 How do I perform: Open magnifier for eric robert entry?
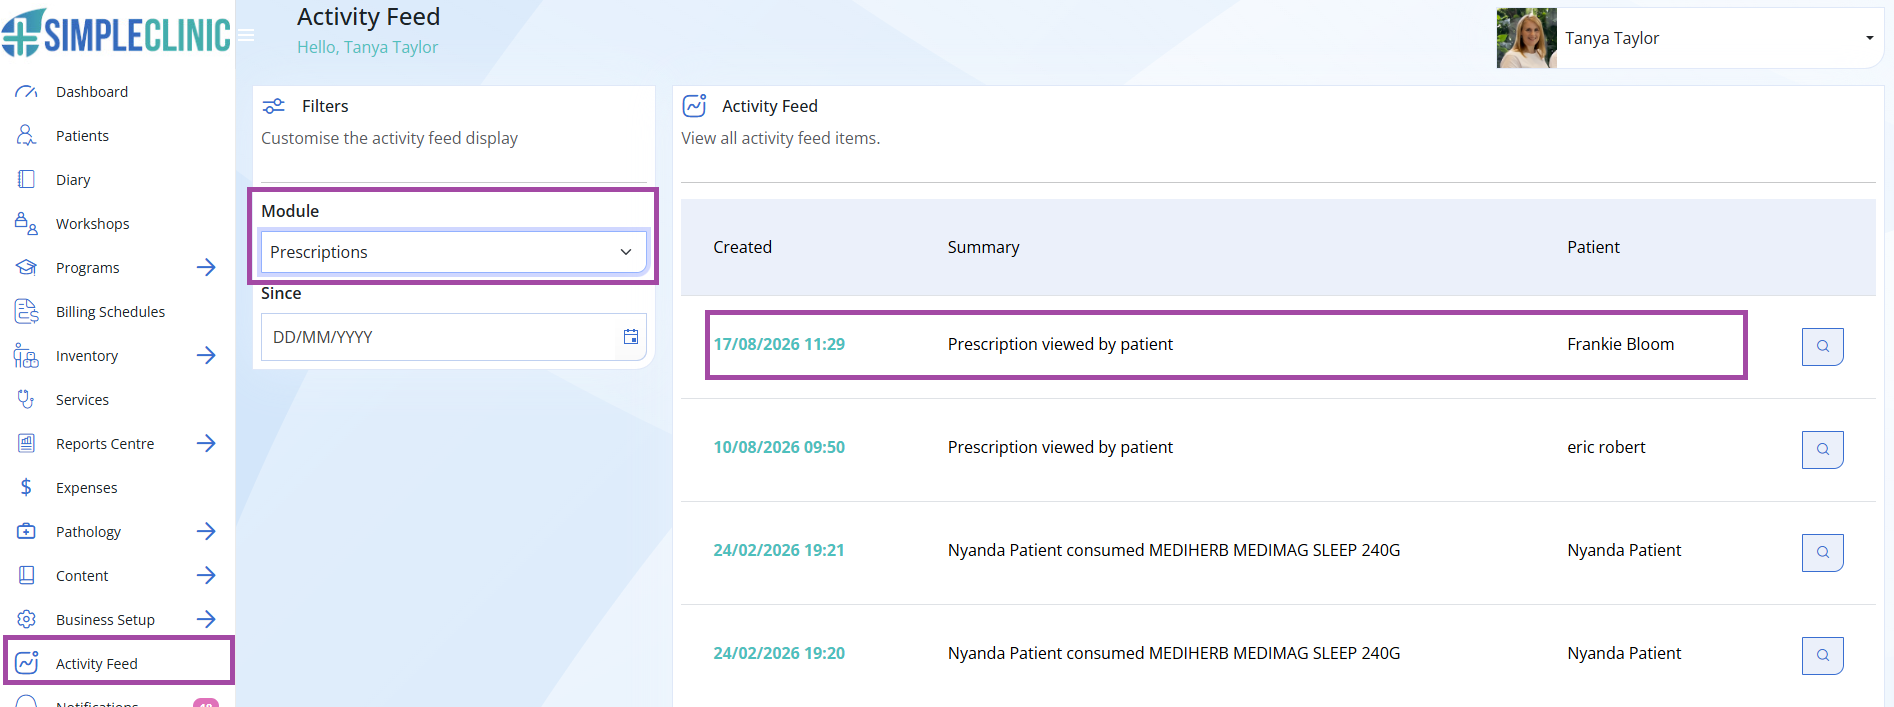point(1822,449)
